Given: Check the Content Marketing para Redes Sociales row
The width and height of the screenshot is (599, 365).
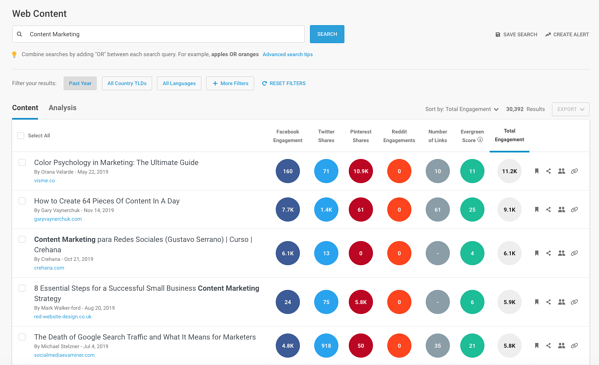Looking at the screenshot, I should [22, 239].
